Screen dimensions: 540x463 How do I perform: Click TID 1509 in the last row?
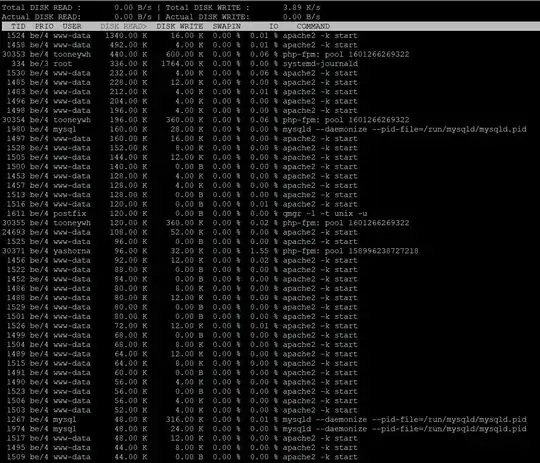pyautogui.click(x=16, y=457)
